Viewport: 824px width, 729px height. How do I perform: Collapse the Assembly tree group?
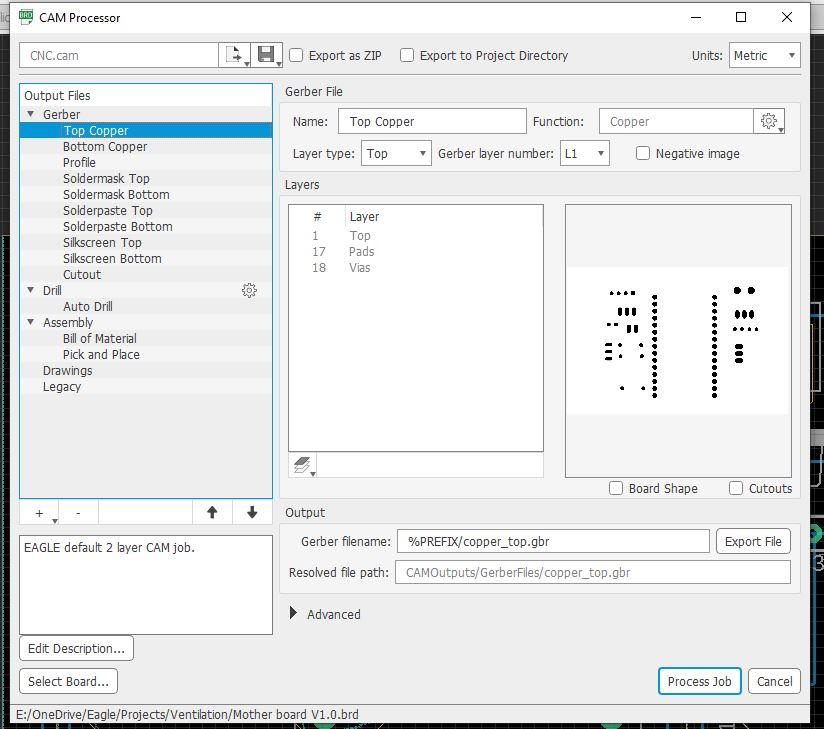click(x=30, y=322)
